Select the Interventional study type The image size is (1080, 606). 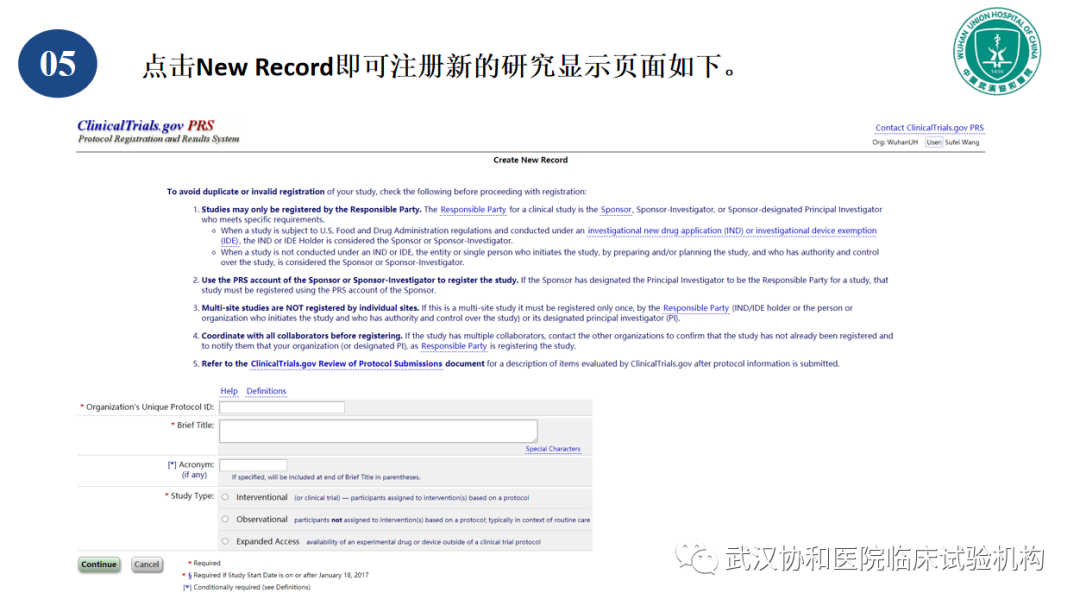tap(225, 497)
